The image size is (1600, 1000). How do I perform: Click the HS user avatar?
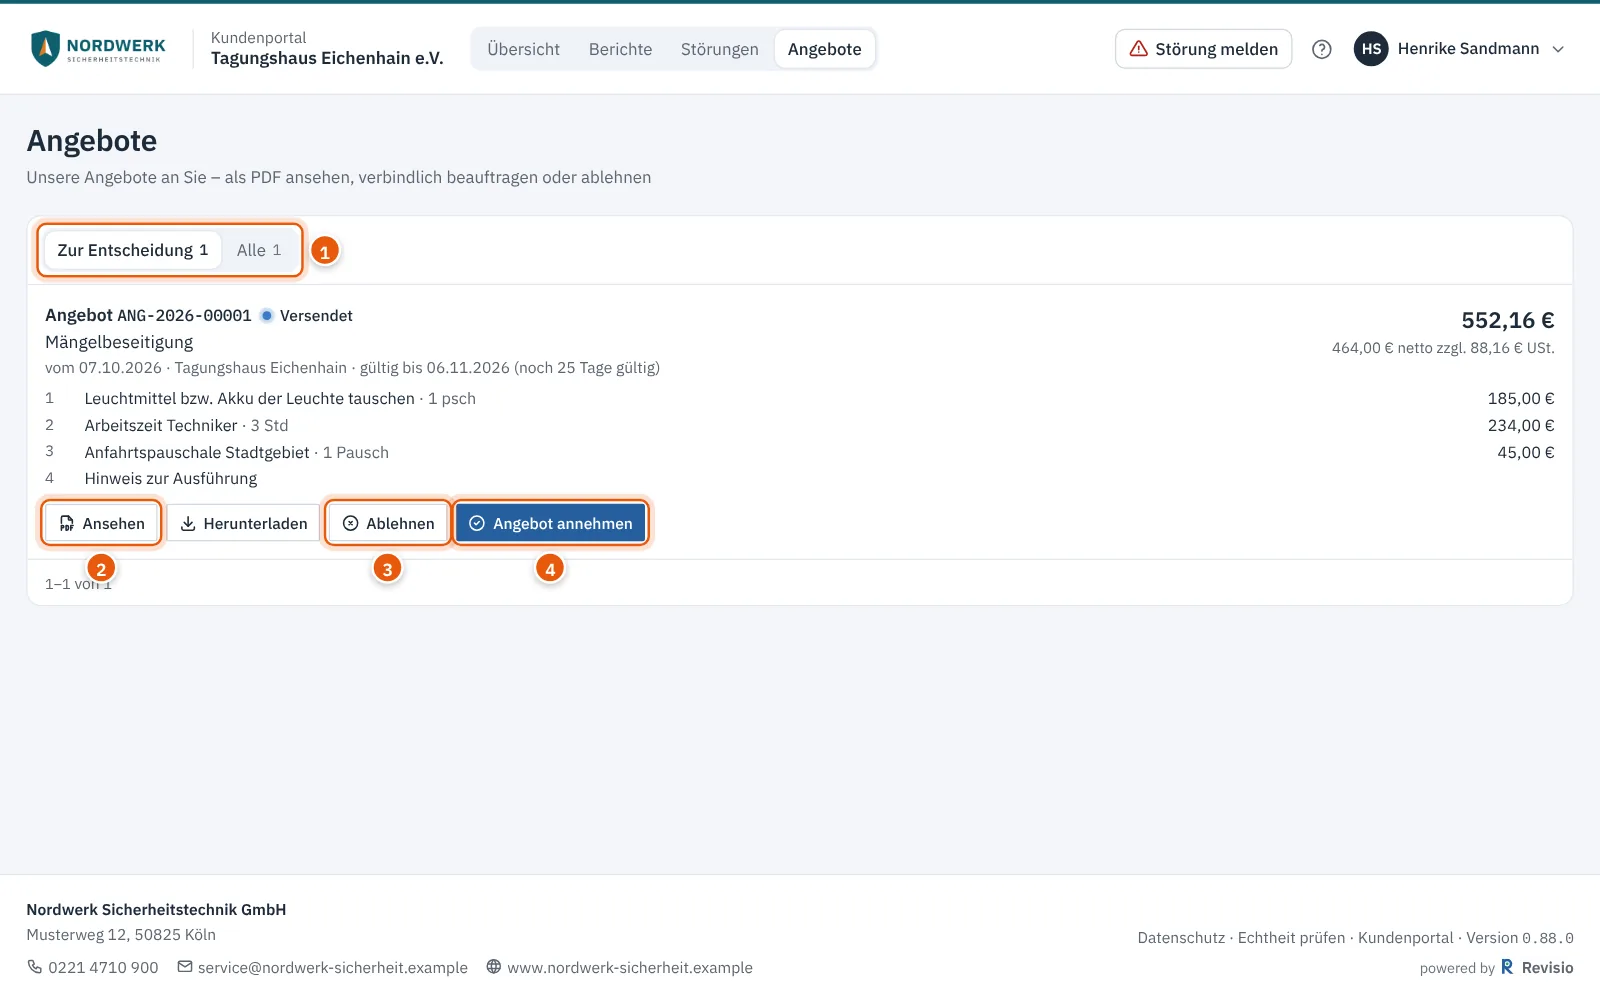tap(1371, 49)
